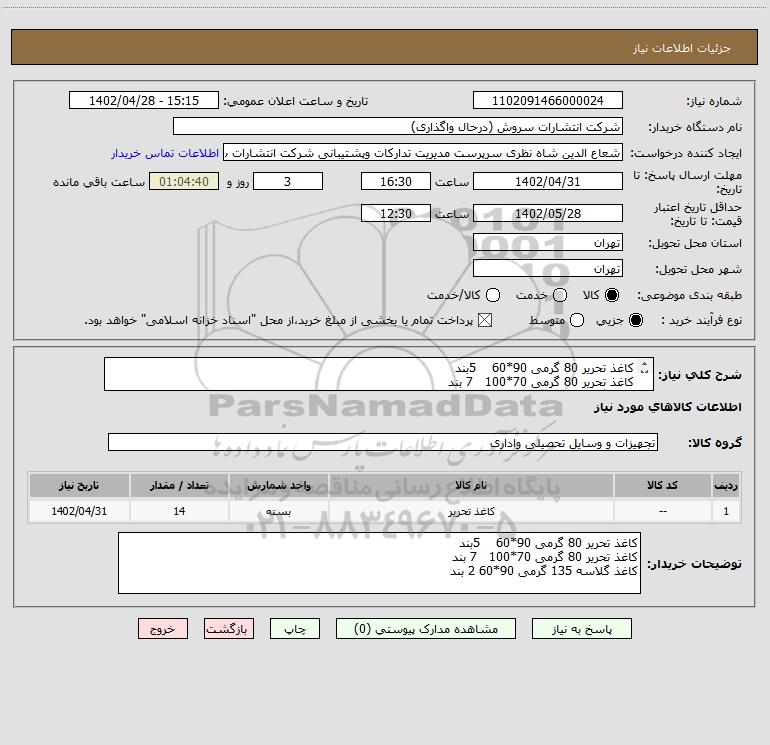Screen dimensions: 770x745
Task: Select the خدمت radio button
Action: tap(560, 295)
